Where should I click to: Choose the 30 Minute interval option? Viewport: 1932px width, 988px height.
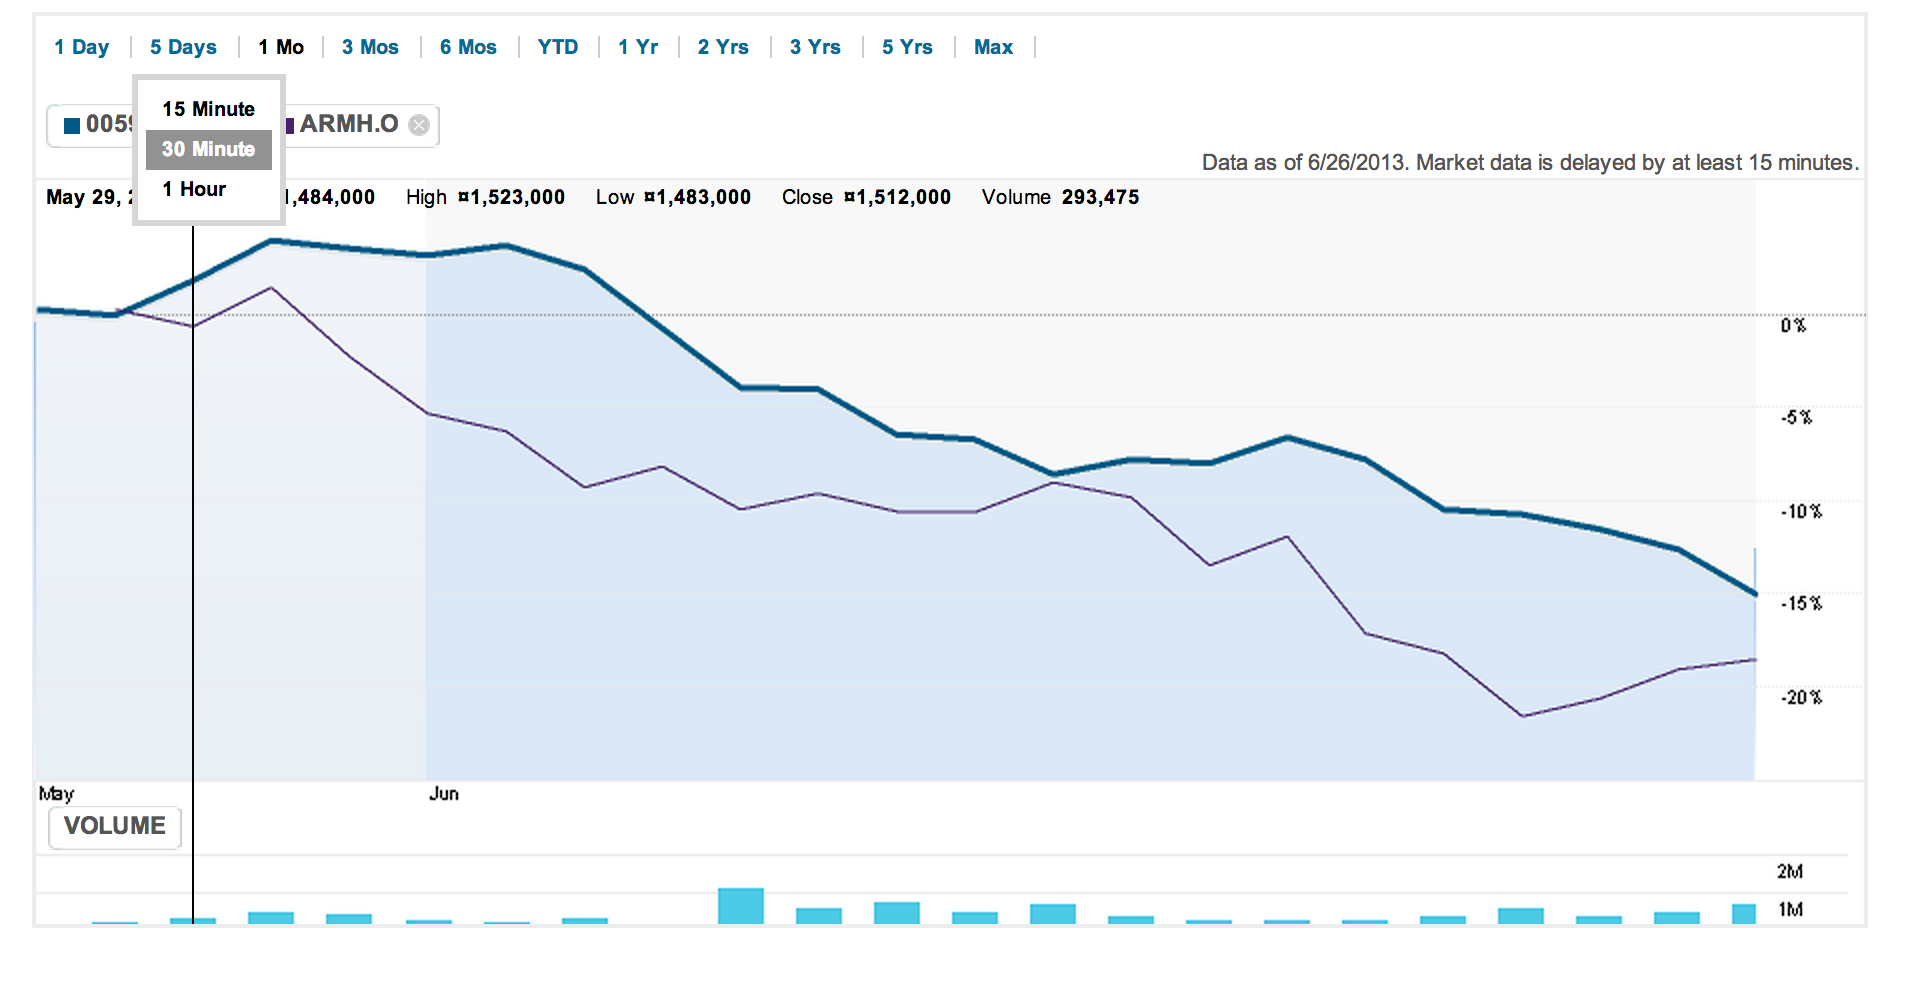(208, 149)
